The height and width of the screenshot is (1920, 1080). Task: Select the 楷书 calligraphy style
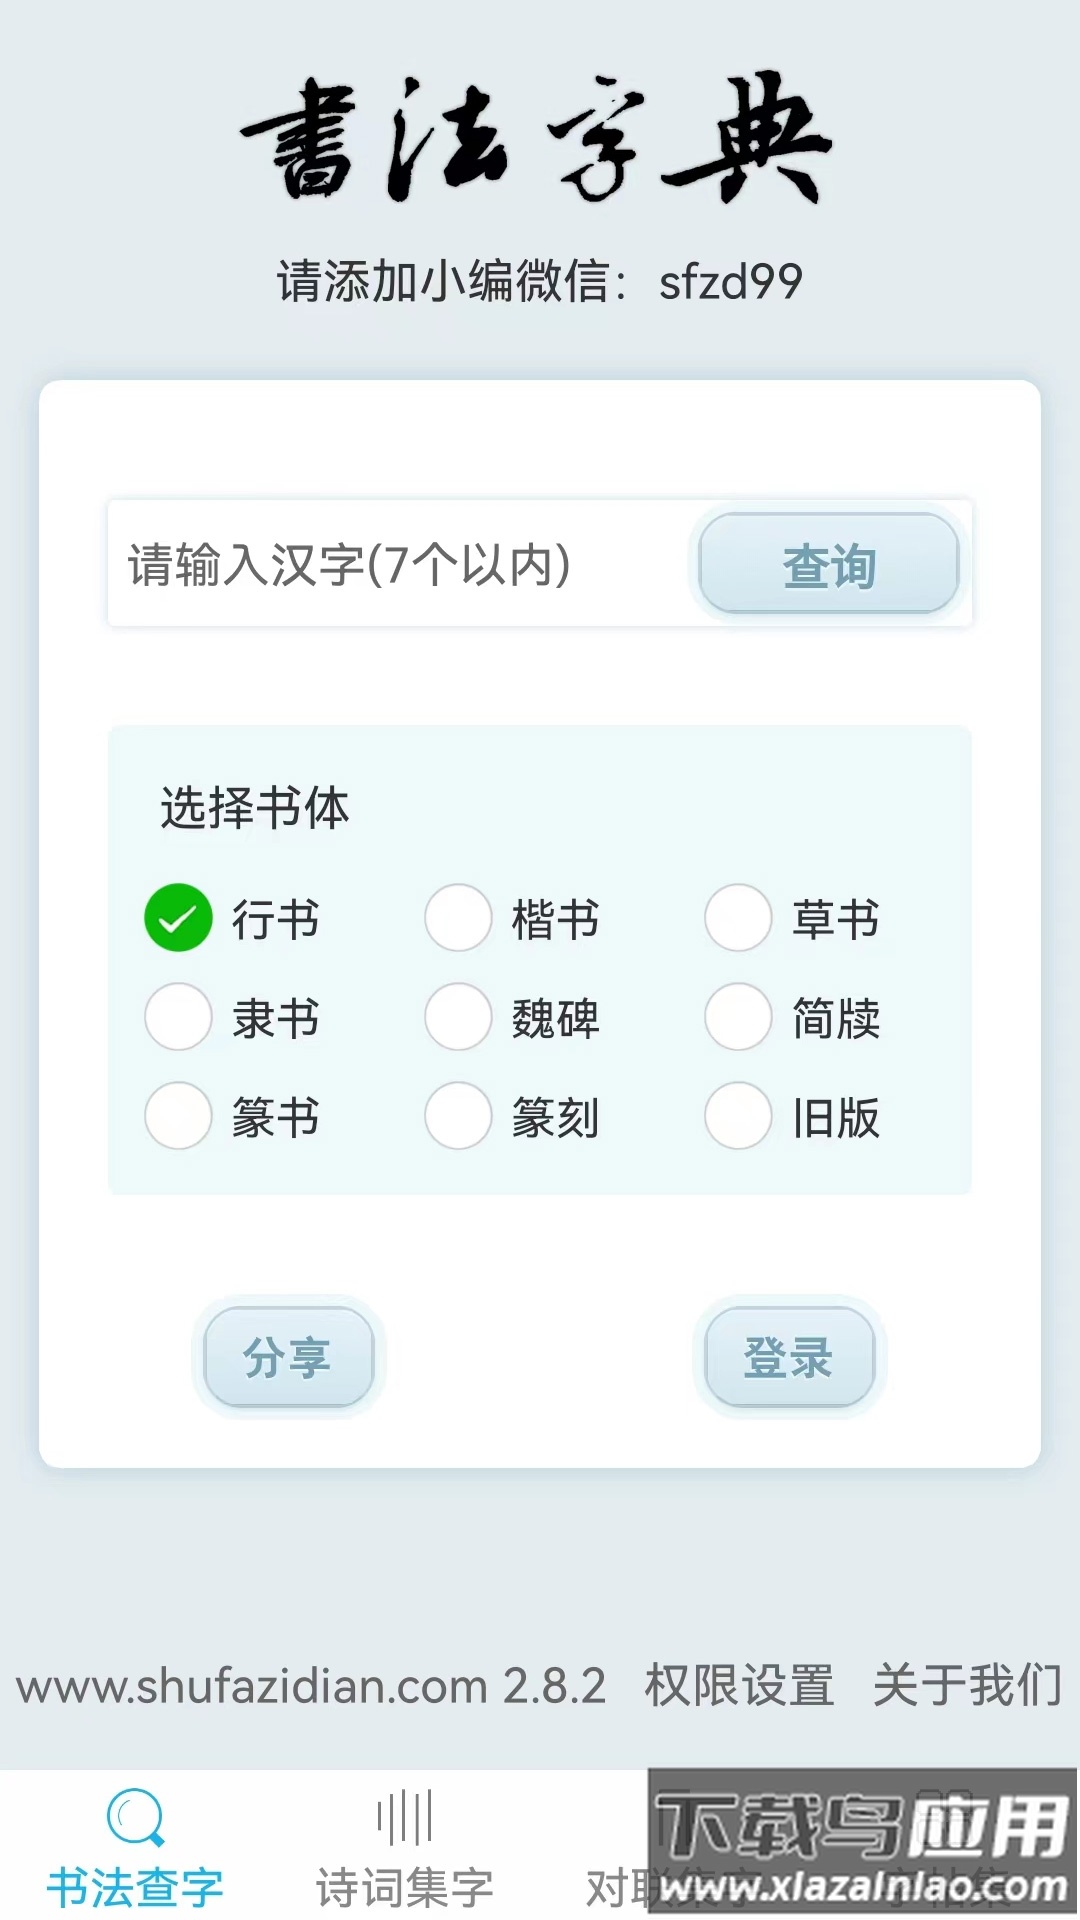pyautogui.click(x=458, y=918)
